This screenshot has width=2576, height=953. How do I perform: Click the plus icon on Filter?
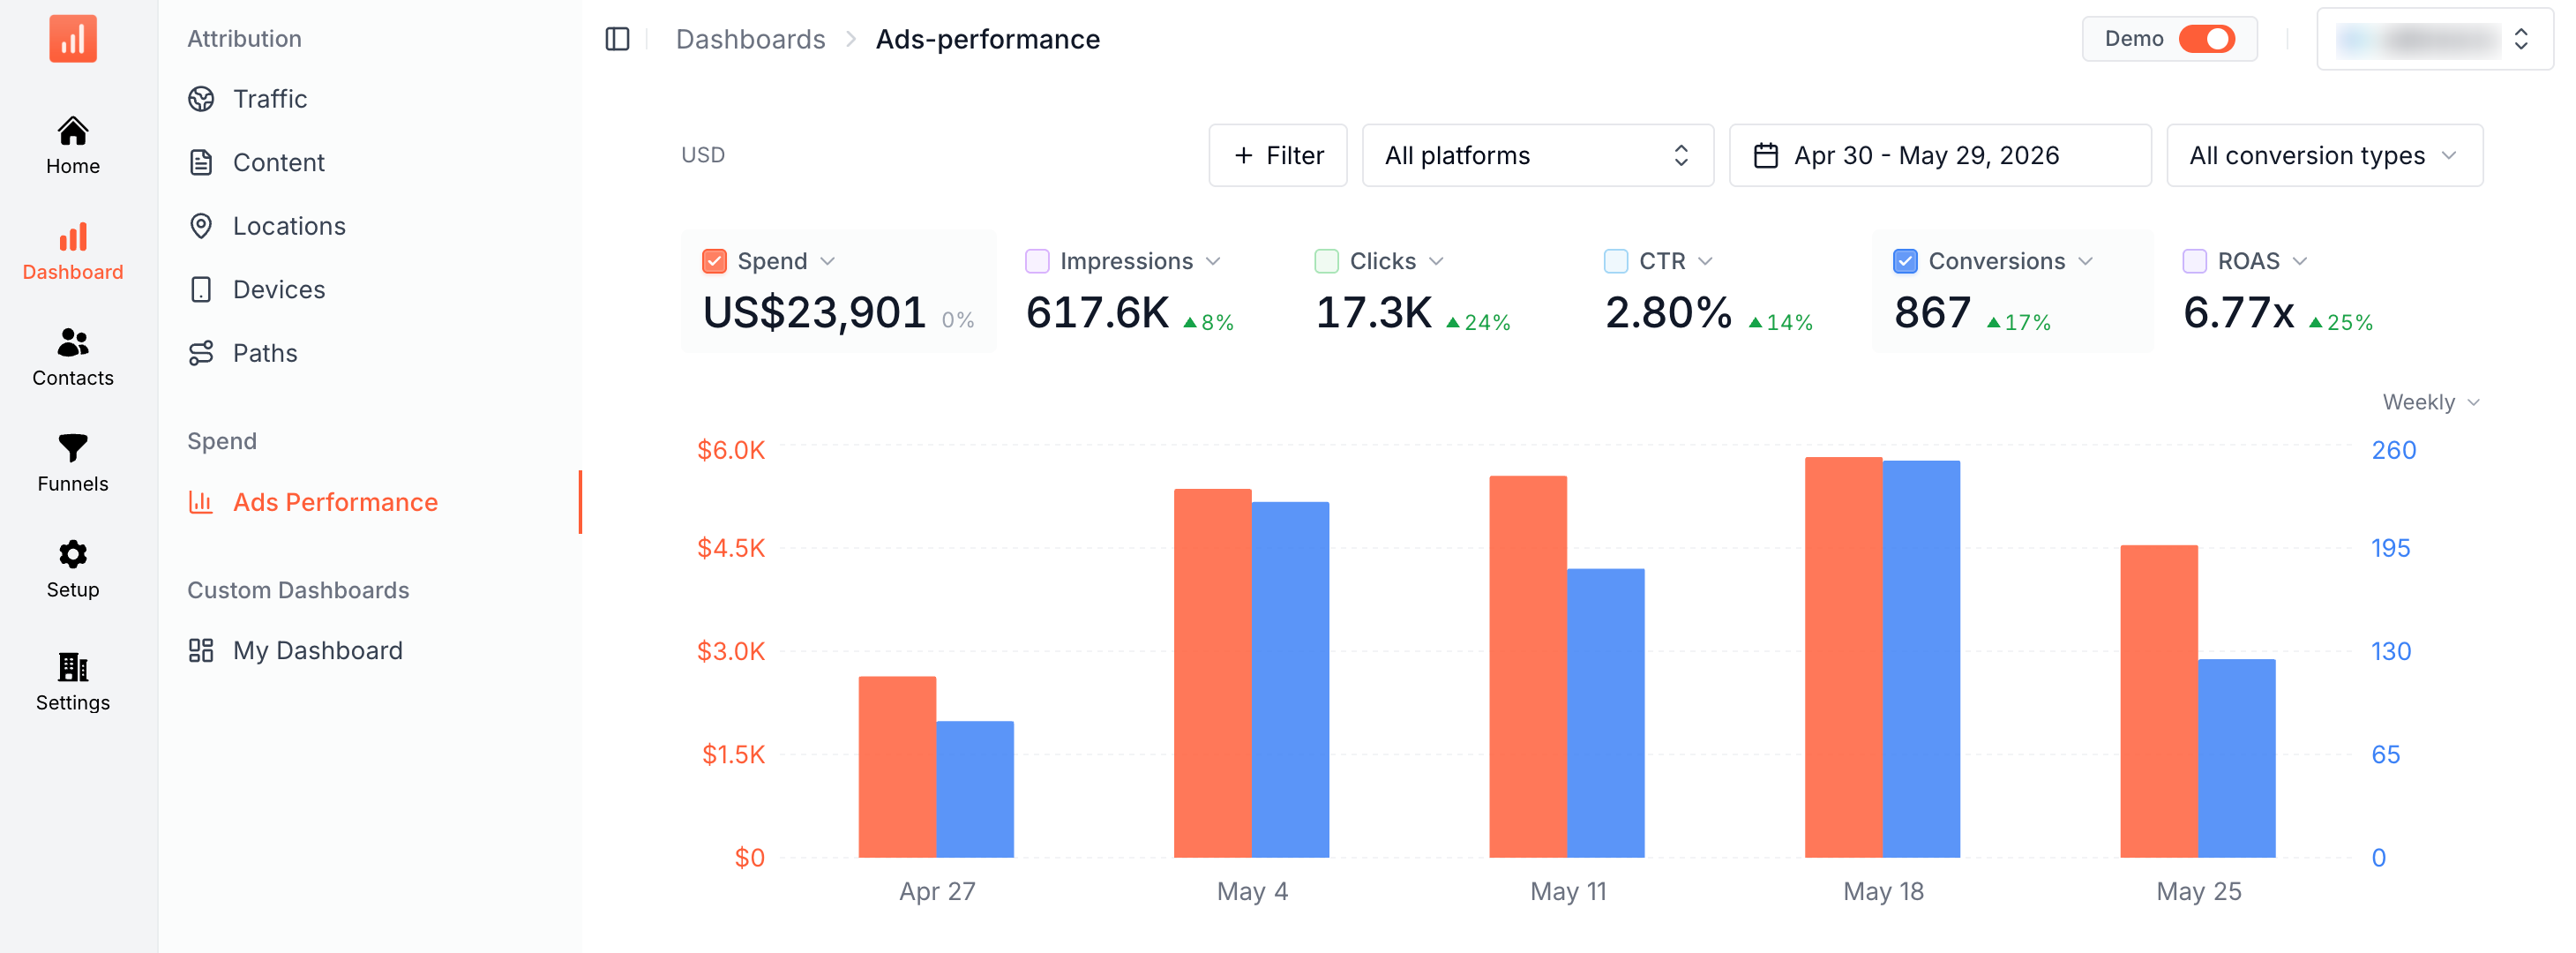pyautogui.click(x=1243, y=156)
